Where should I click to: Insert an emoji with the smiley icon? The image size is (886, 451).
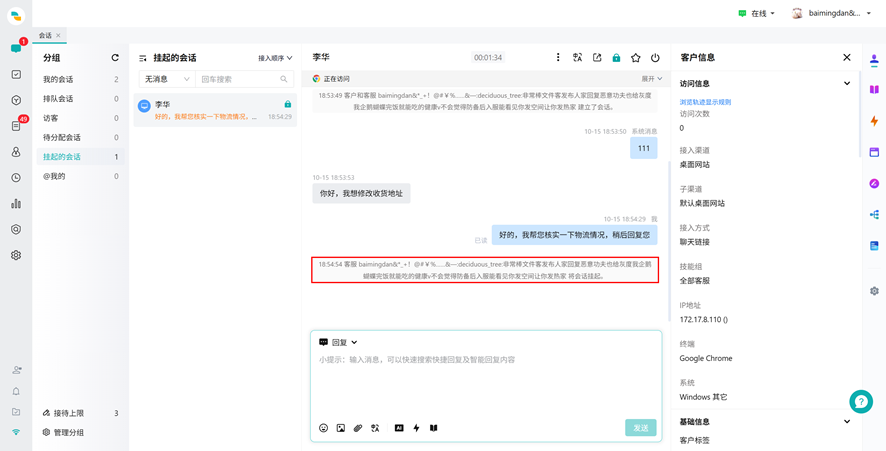tap(323, 428)
